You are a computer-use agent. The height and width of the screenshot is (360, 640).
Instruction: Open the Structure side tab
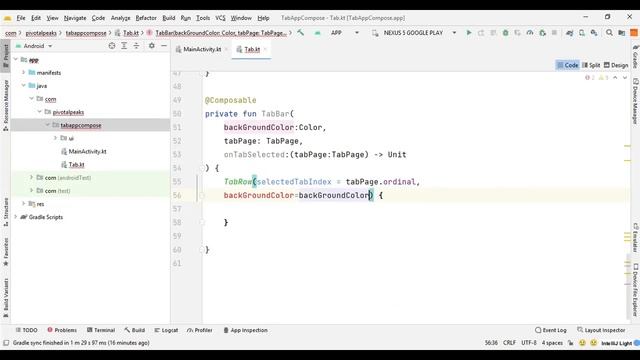[5, 212]
